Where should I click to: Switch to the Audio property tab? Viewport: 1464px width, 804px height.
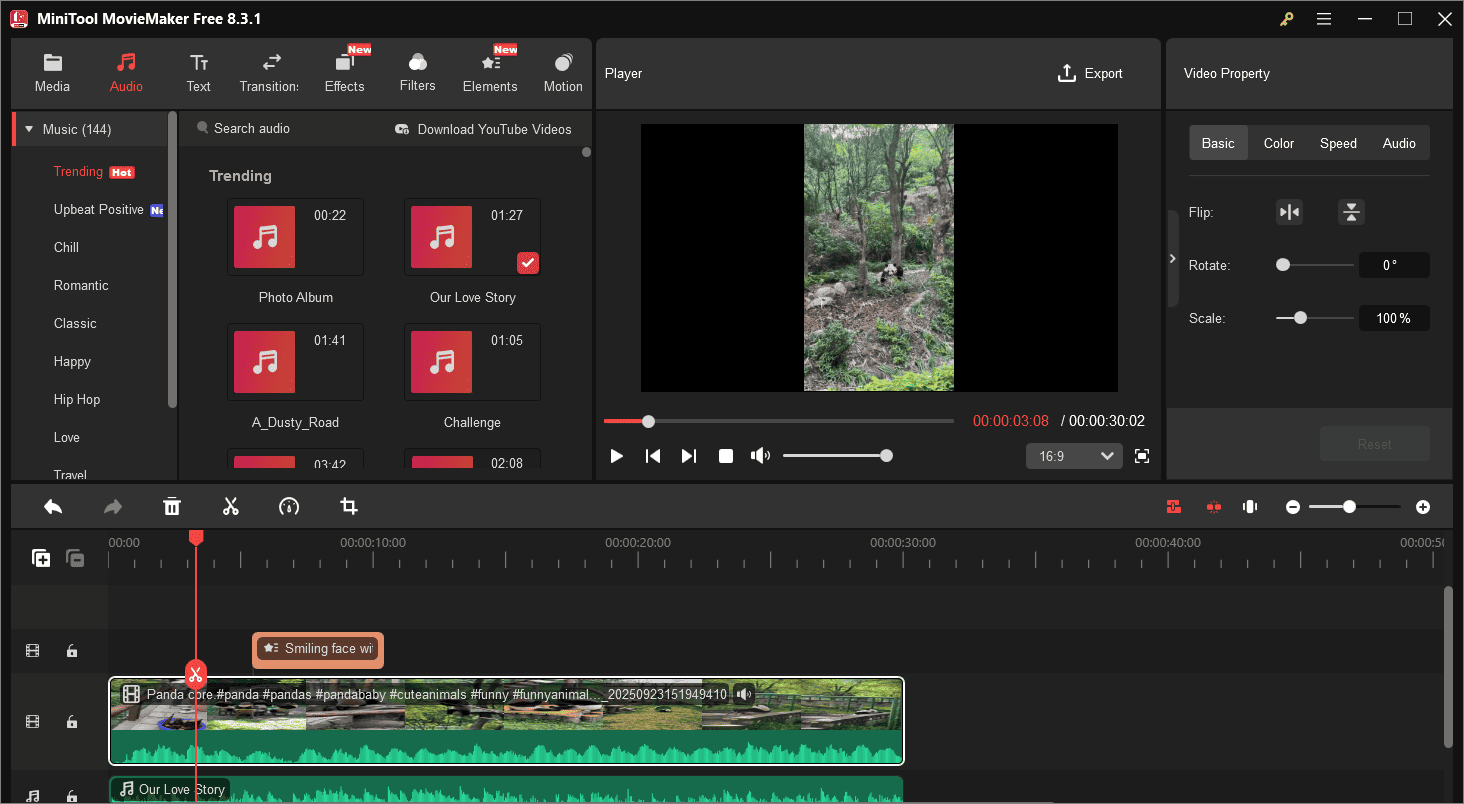click(1399, 143)
